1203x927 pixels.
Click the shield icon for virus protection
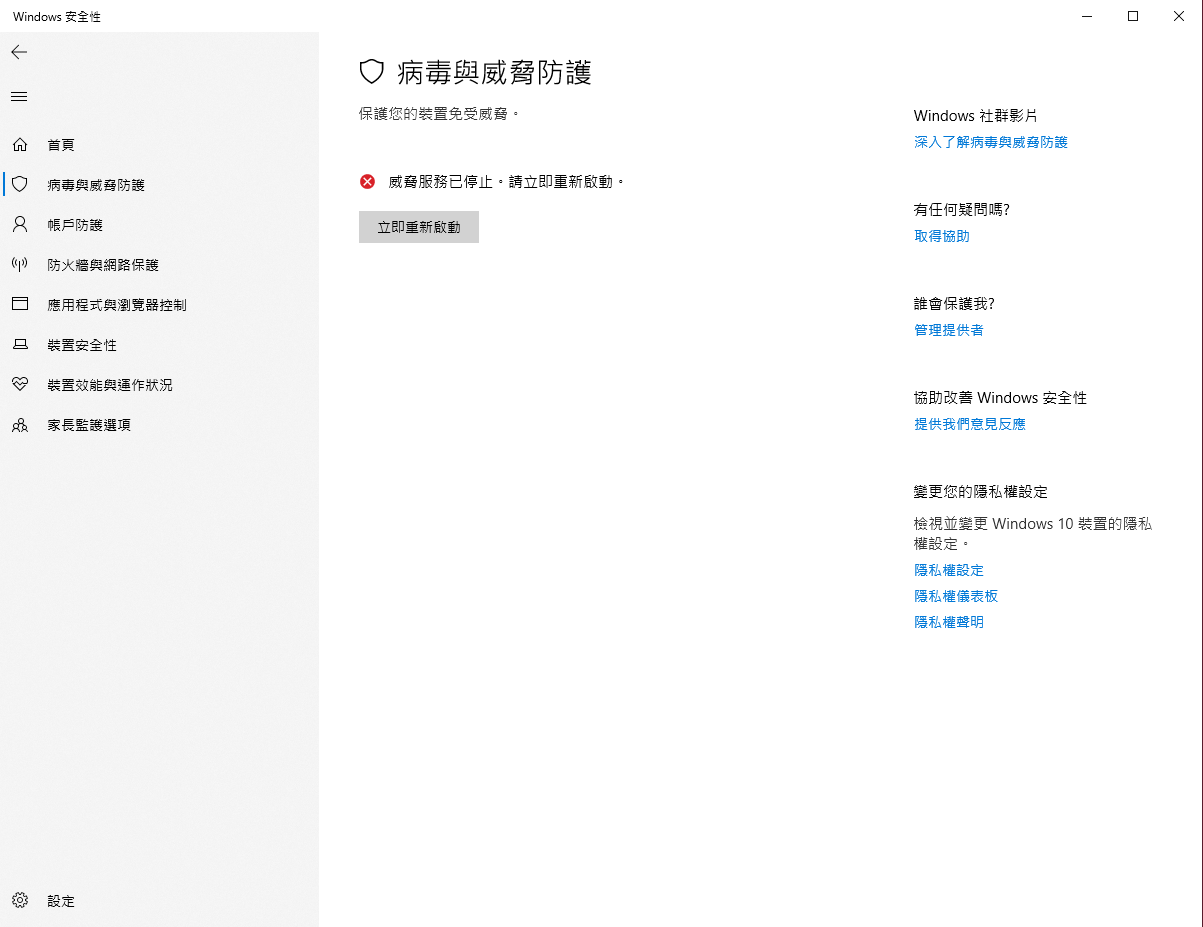(x=19, y=185)
